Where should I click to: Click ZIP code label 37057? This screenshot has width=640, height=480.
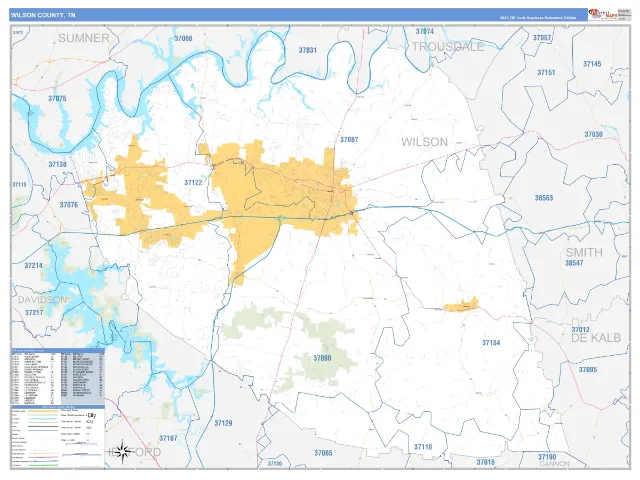coord(542,38)
